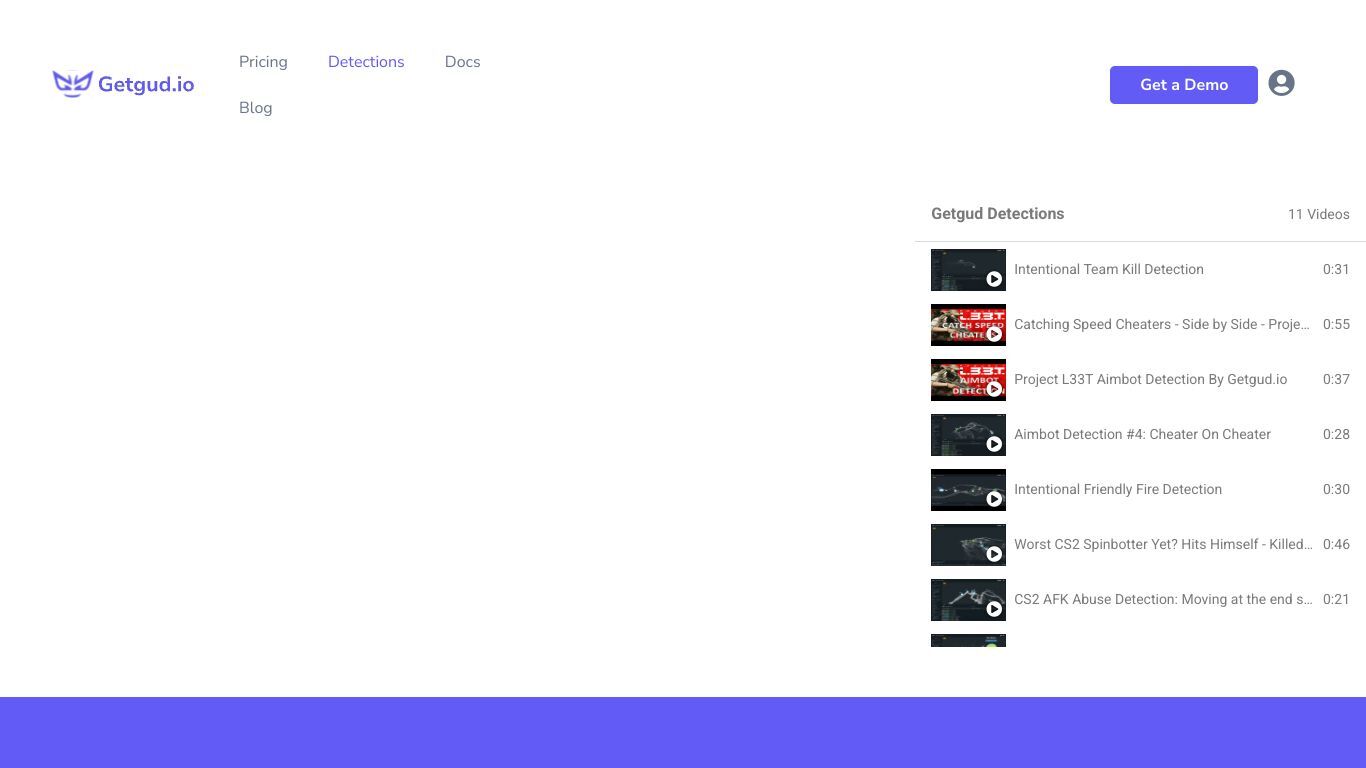Play the Project L33T Aimbot Detection thumbnail
Viewport: 1366px width, 768px height.
click(x=968, y=380)
